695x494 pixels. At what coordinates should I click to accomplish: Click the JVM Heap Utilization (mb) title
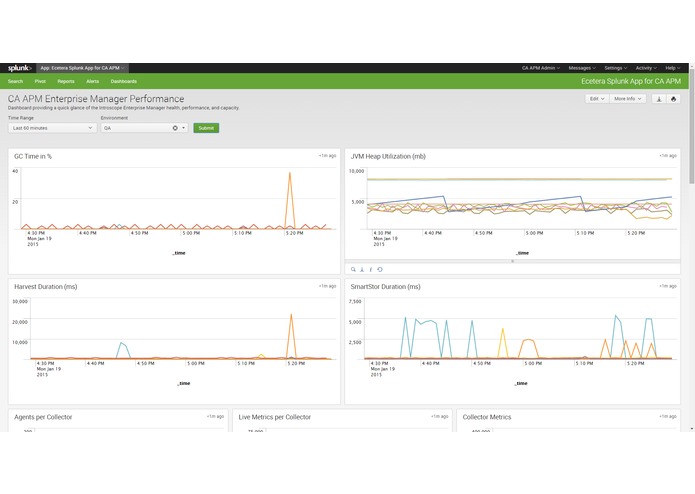[x=388, y=156]
